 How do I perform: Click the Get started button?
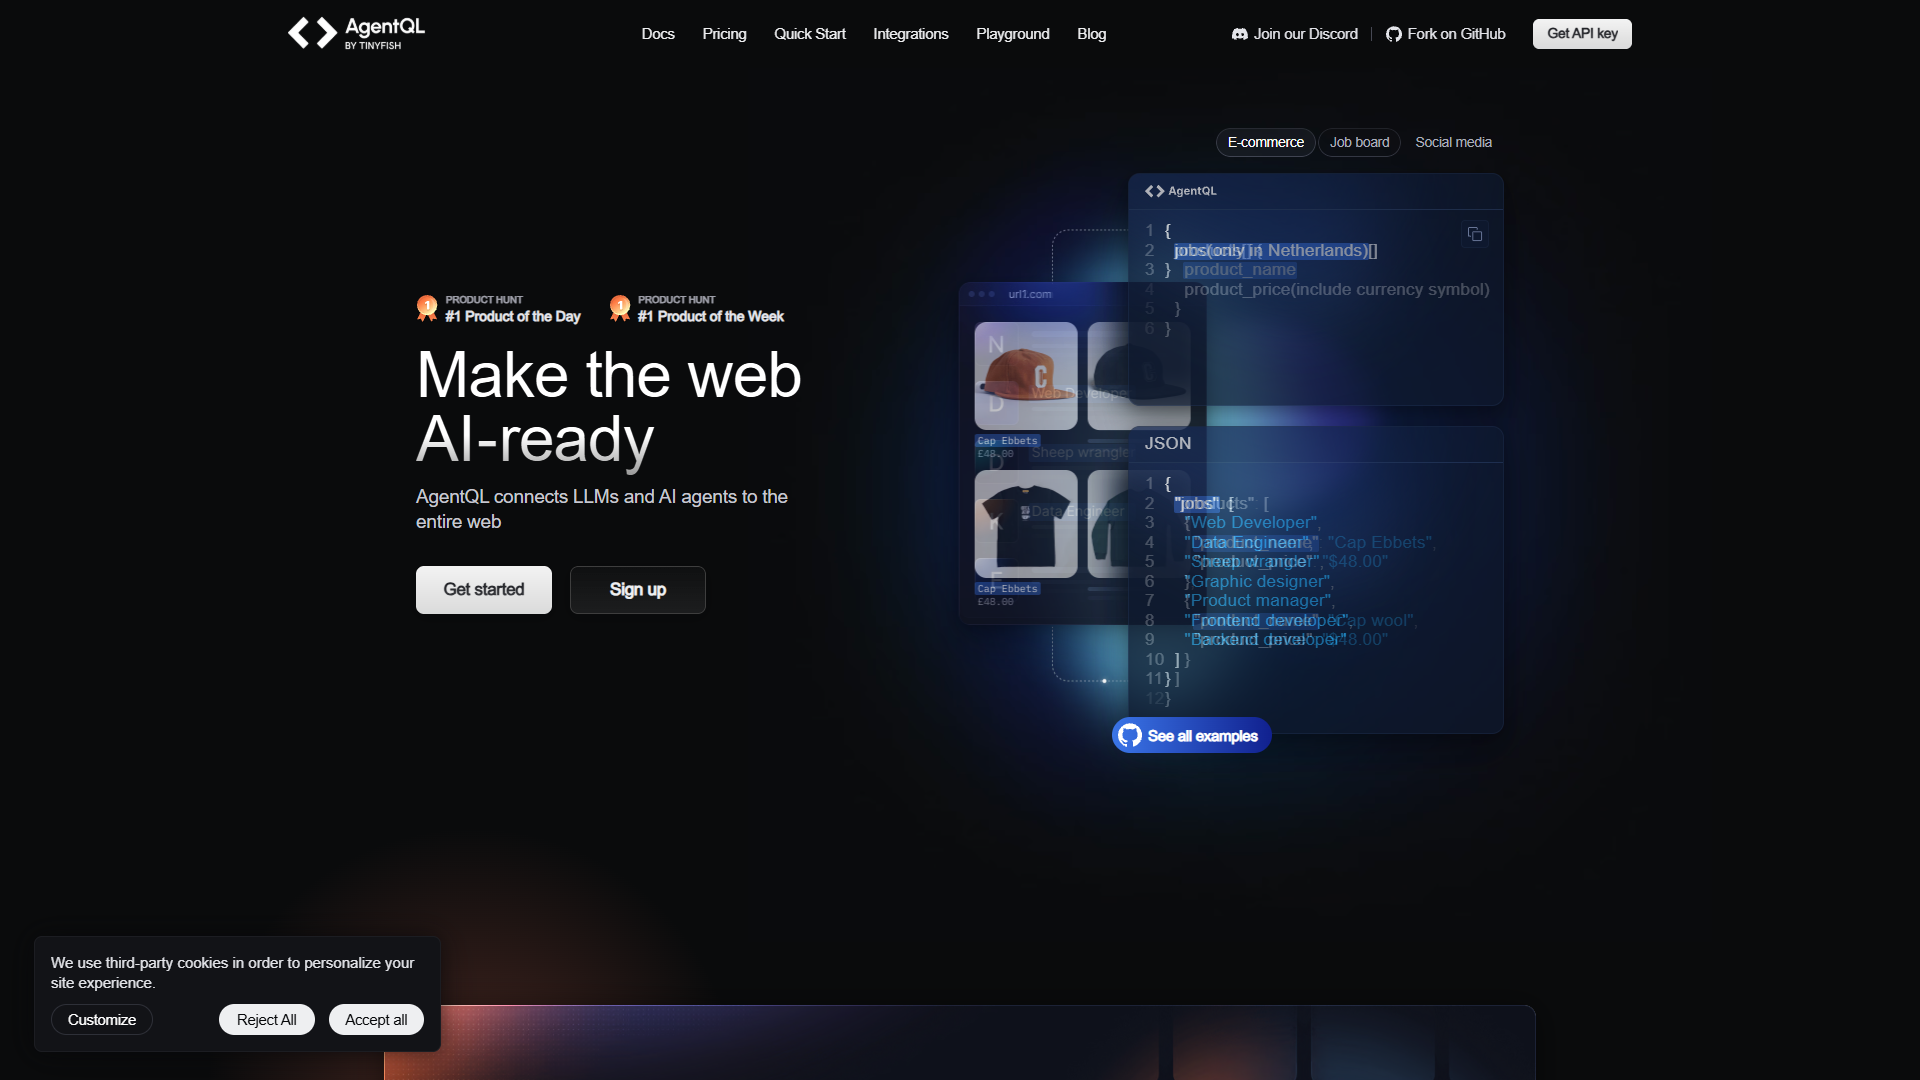pyautogui.click(x=484, y=590)
